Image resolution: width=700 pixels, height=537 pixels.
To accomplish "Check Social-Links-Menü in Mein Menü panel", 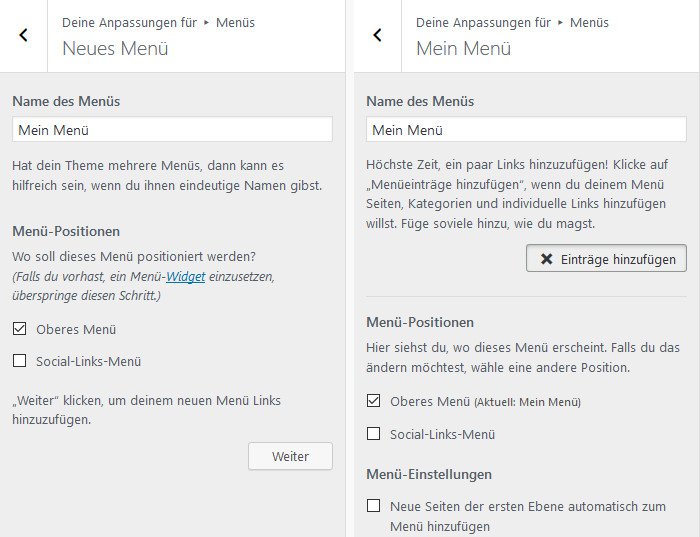I will (x=373, y=433).
